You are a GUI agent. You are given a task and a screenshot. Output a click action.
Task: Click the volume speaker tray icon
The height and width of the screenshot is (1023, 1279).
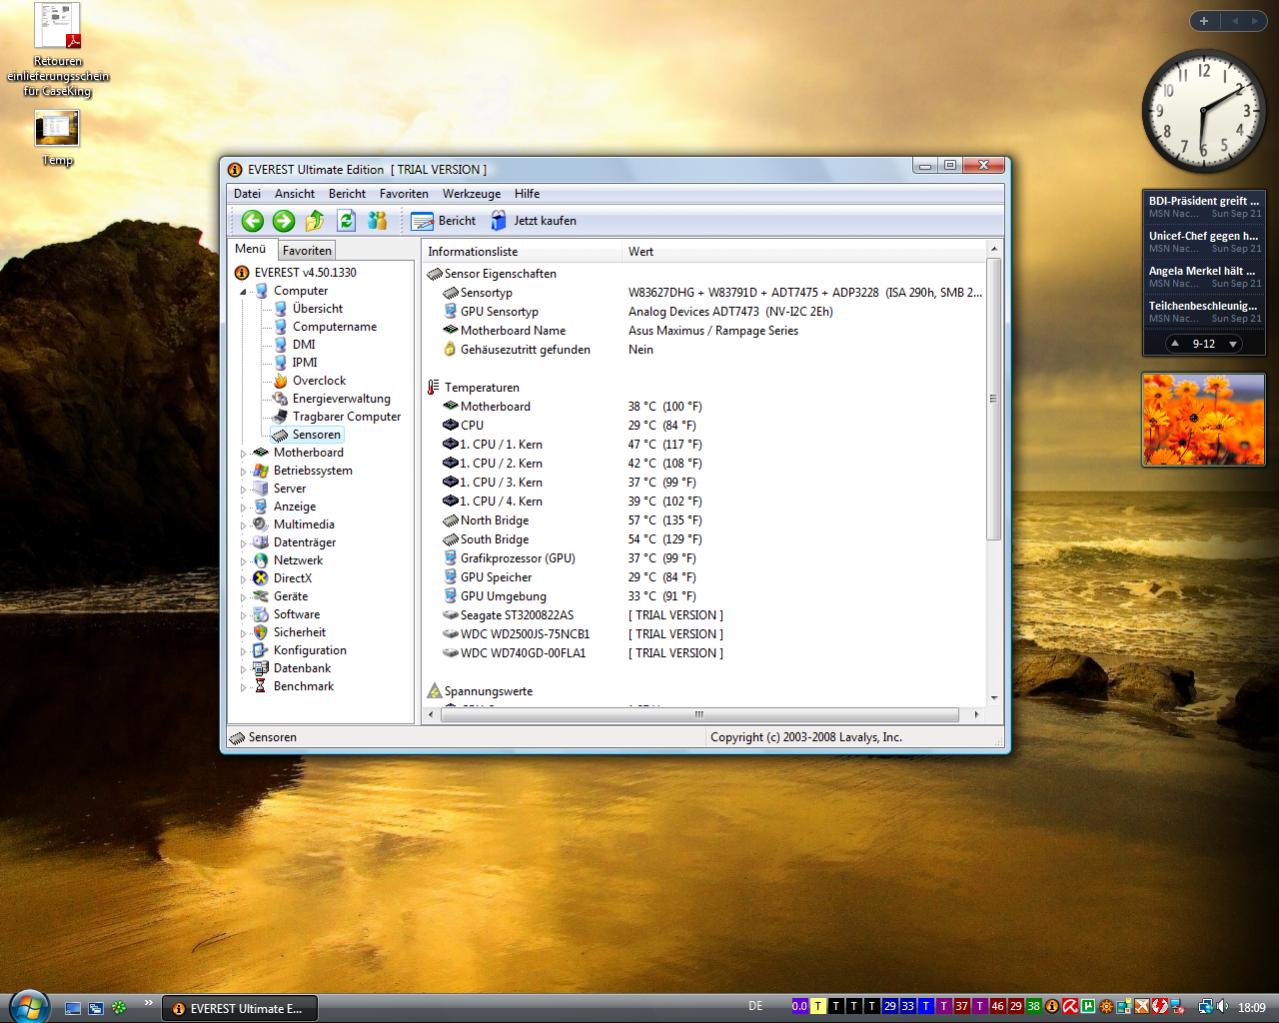pyautogui.click(x=1222, y=1007)
